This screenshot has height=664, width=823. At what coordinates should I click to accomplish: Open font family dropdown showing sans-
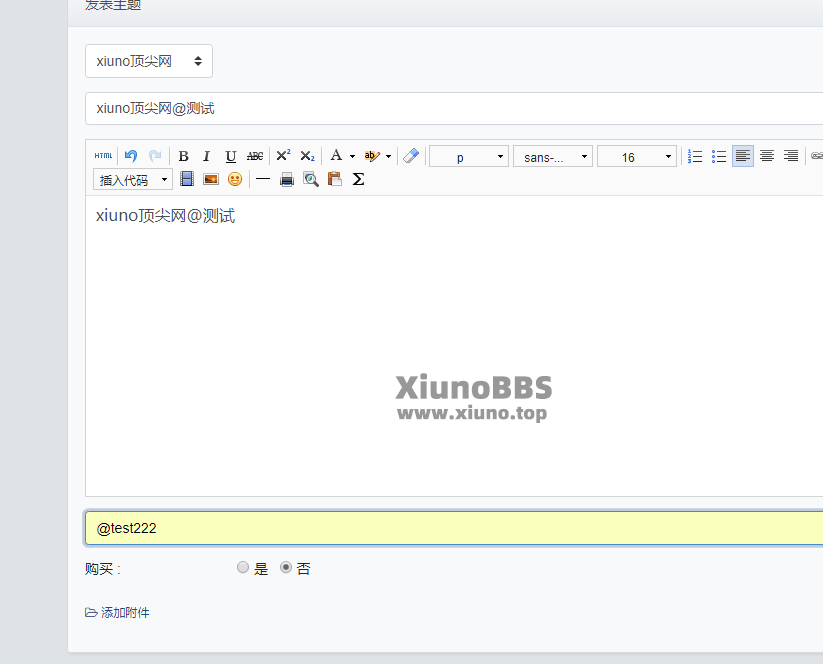[x=553, y=156]
